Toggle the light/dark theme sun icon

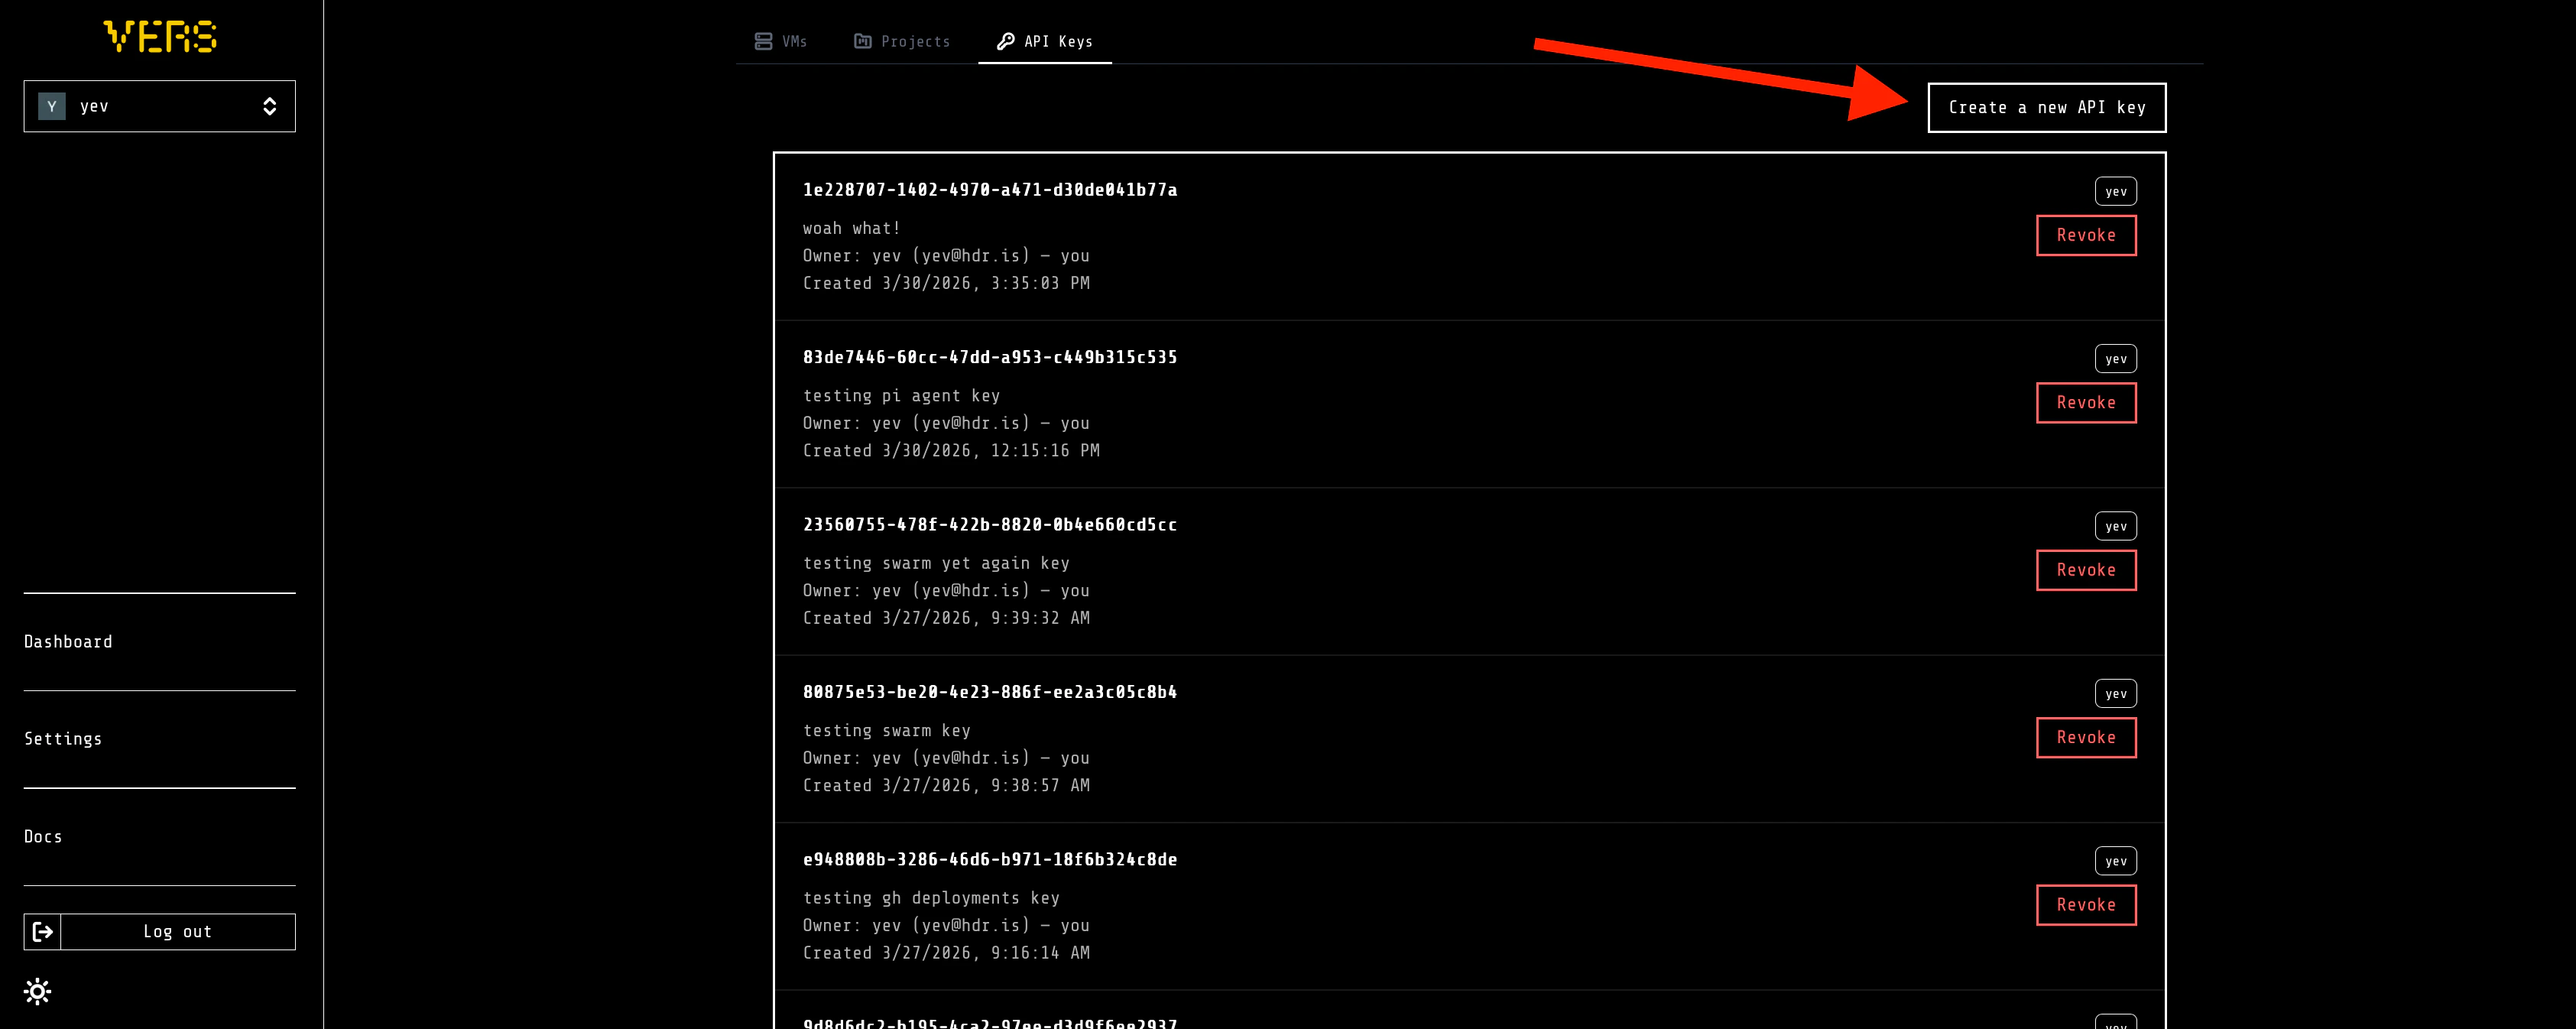pos(38,991)
